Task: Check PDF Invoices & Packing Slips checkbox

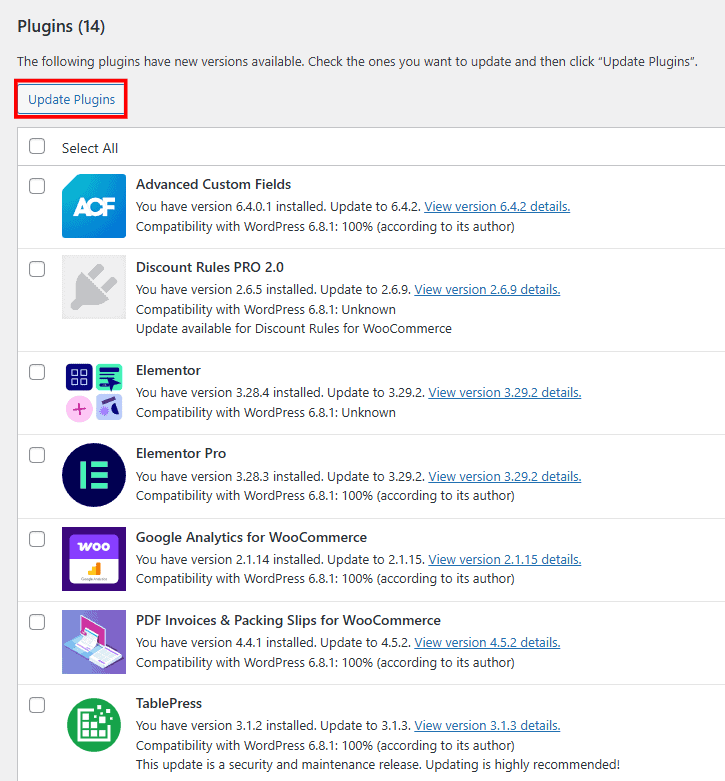Action: click(x=37, y=622)
